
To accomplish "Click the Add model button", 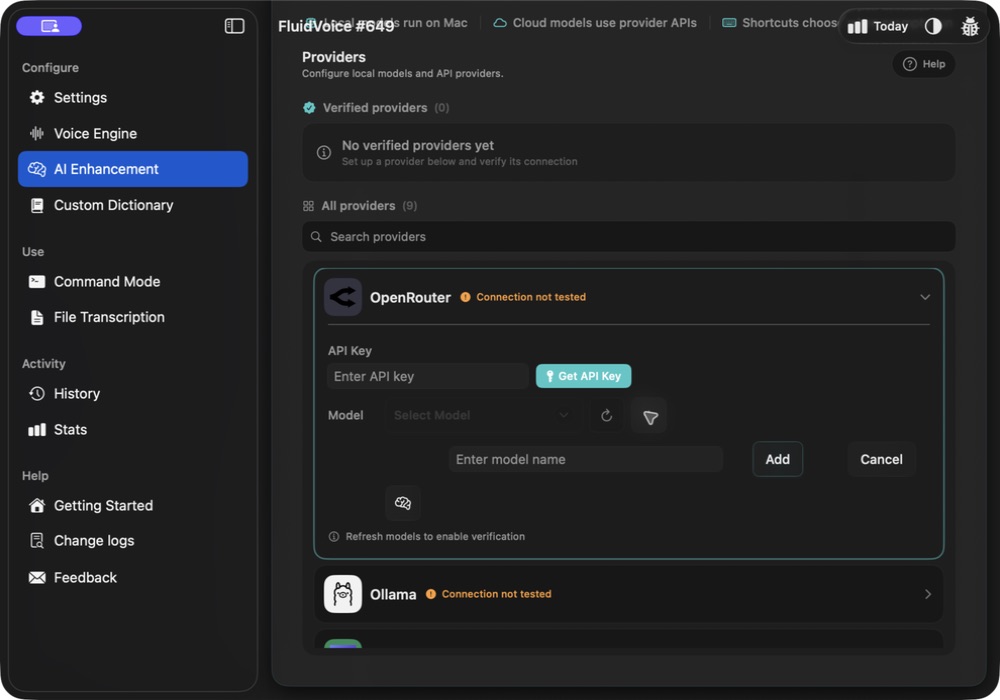I will click(x=777, y=459).
